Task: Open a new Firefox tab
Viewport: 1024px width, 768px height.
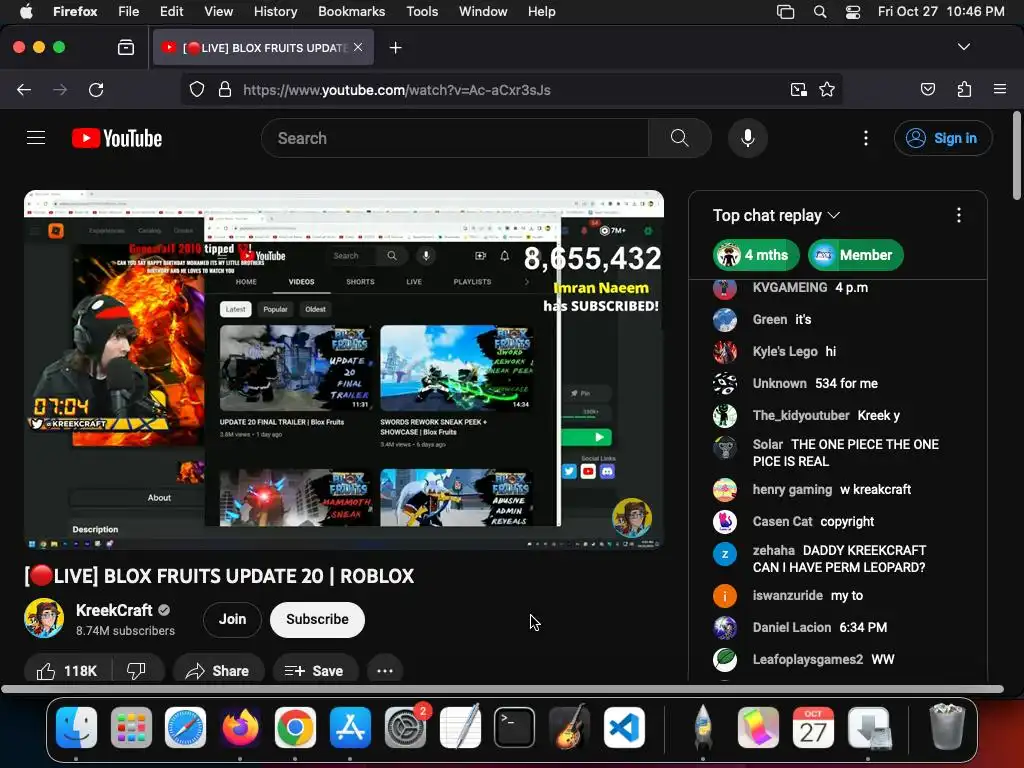Action: [395, 48]
